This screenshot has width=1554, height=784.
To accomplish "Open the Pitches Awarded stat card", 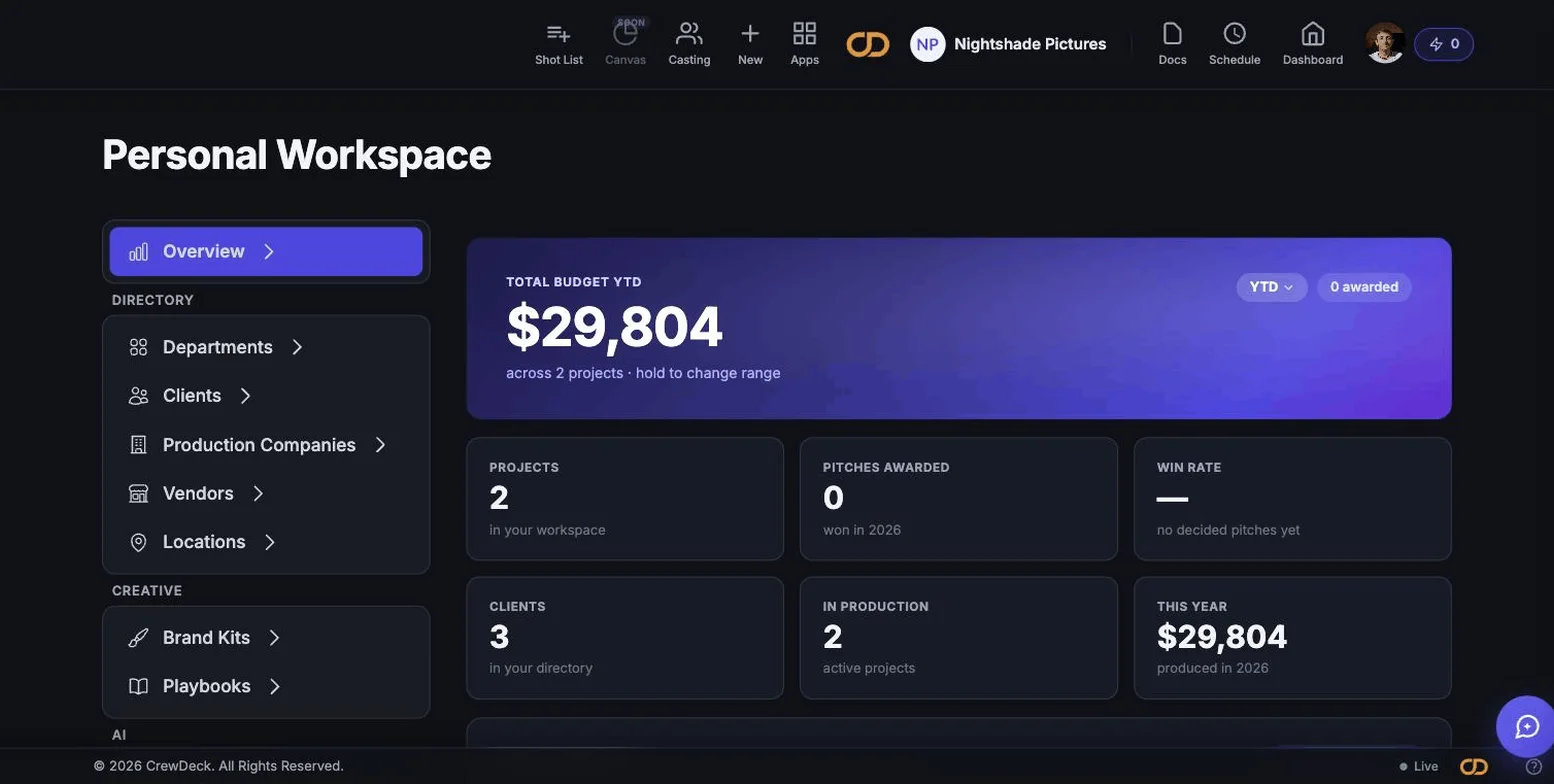I will [x=959, y=499].
